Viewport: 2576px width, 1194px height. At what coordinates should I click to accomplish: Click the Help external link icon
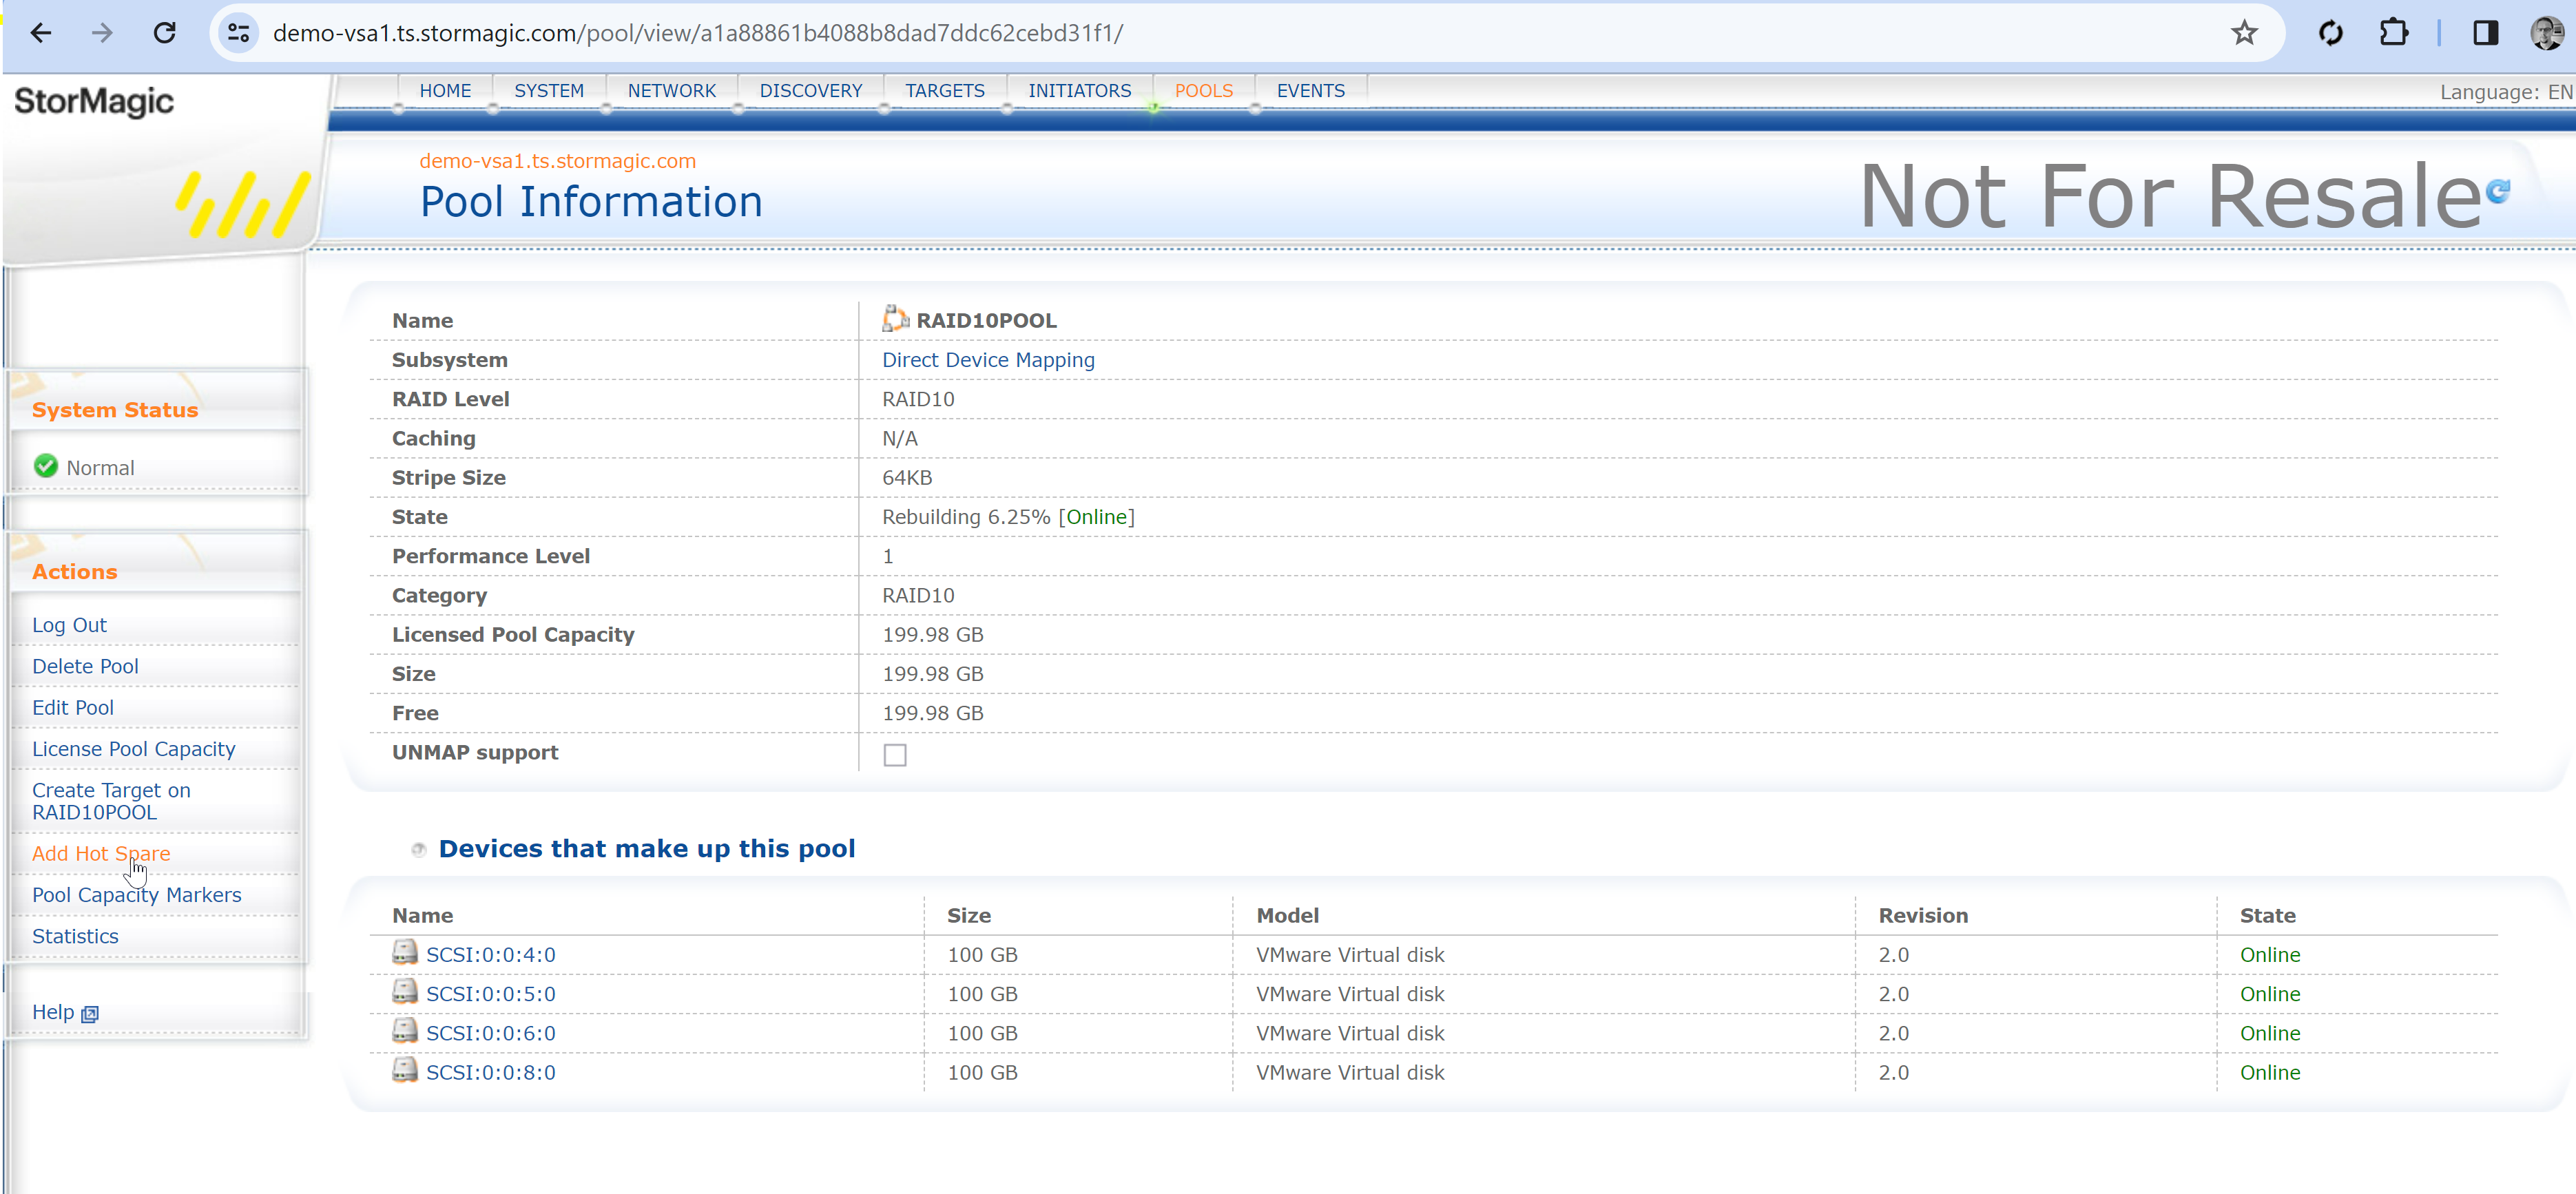(x=90, y=1014)
